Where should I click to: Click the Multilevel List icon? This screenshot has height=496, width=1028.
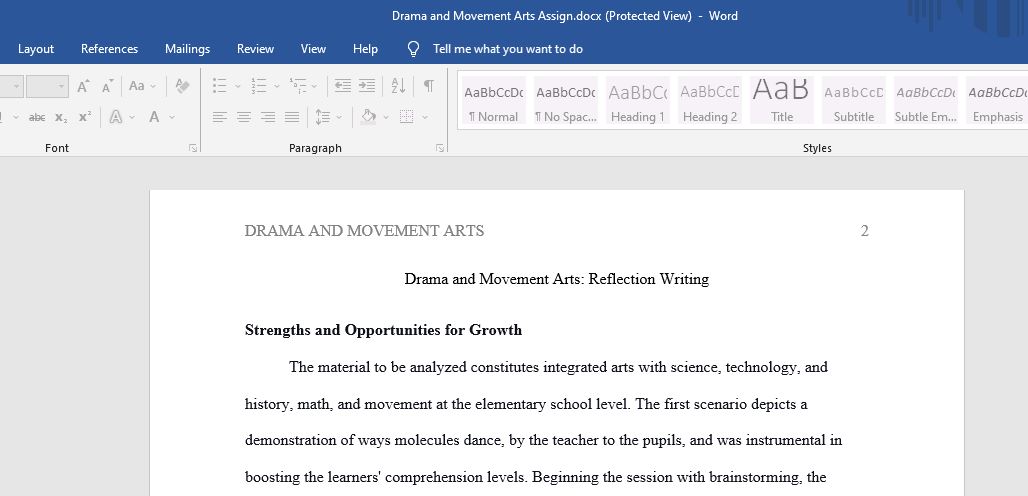[x=298, y=86]
